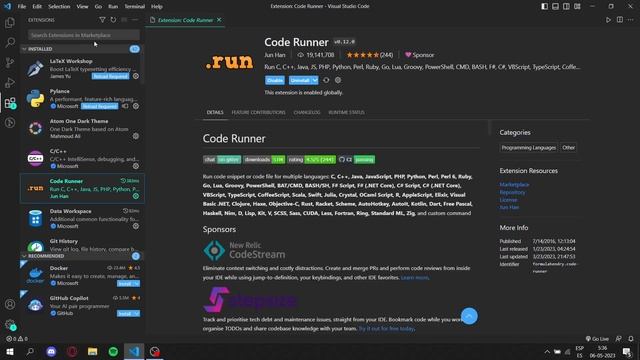Click the scroll-to-top round button
The image size is (640, 360).
(x=469, y=316)
